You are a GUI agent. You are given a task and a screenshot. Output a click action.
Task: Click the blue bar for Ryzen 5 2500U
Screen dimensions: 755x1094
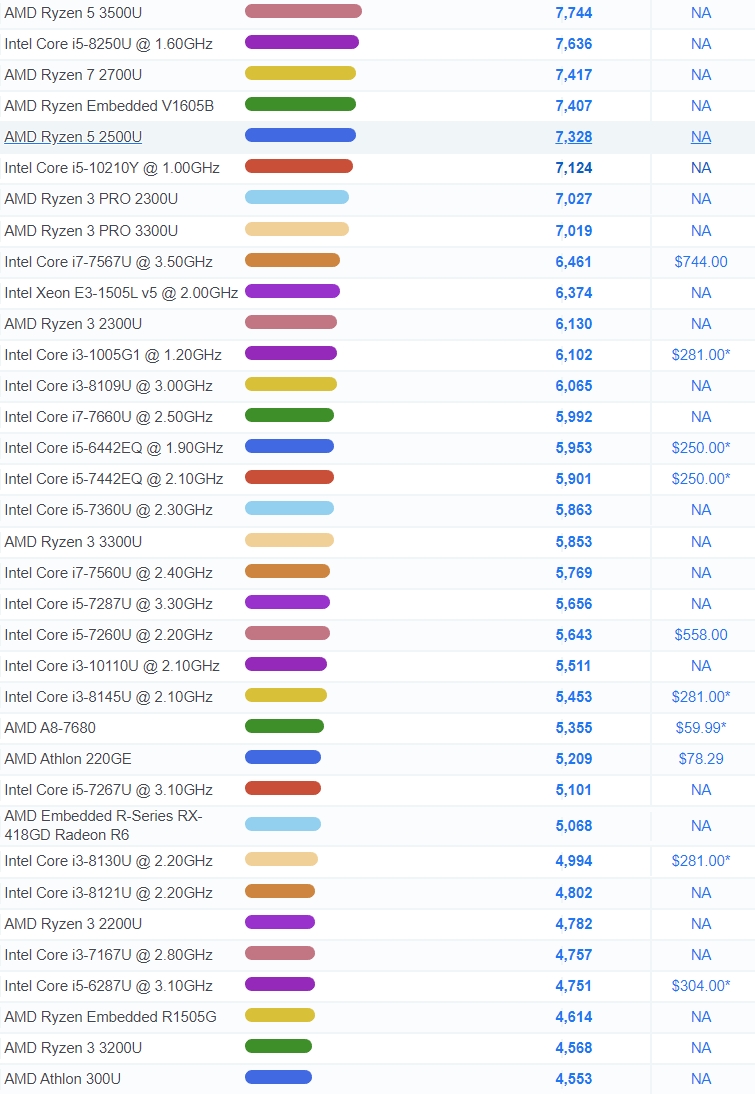point(300,135)
